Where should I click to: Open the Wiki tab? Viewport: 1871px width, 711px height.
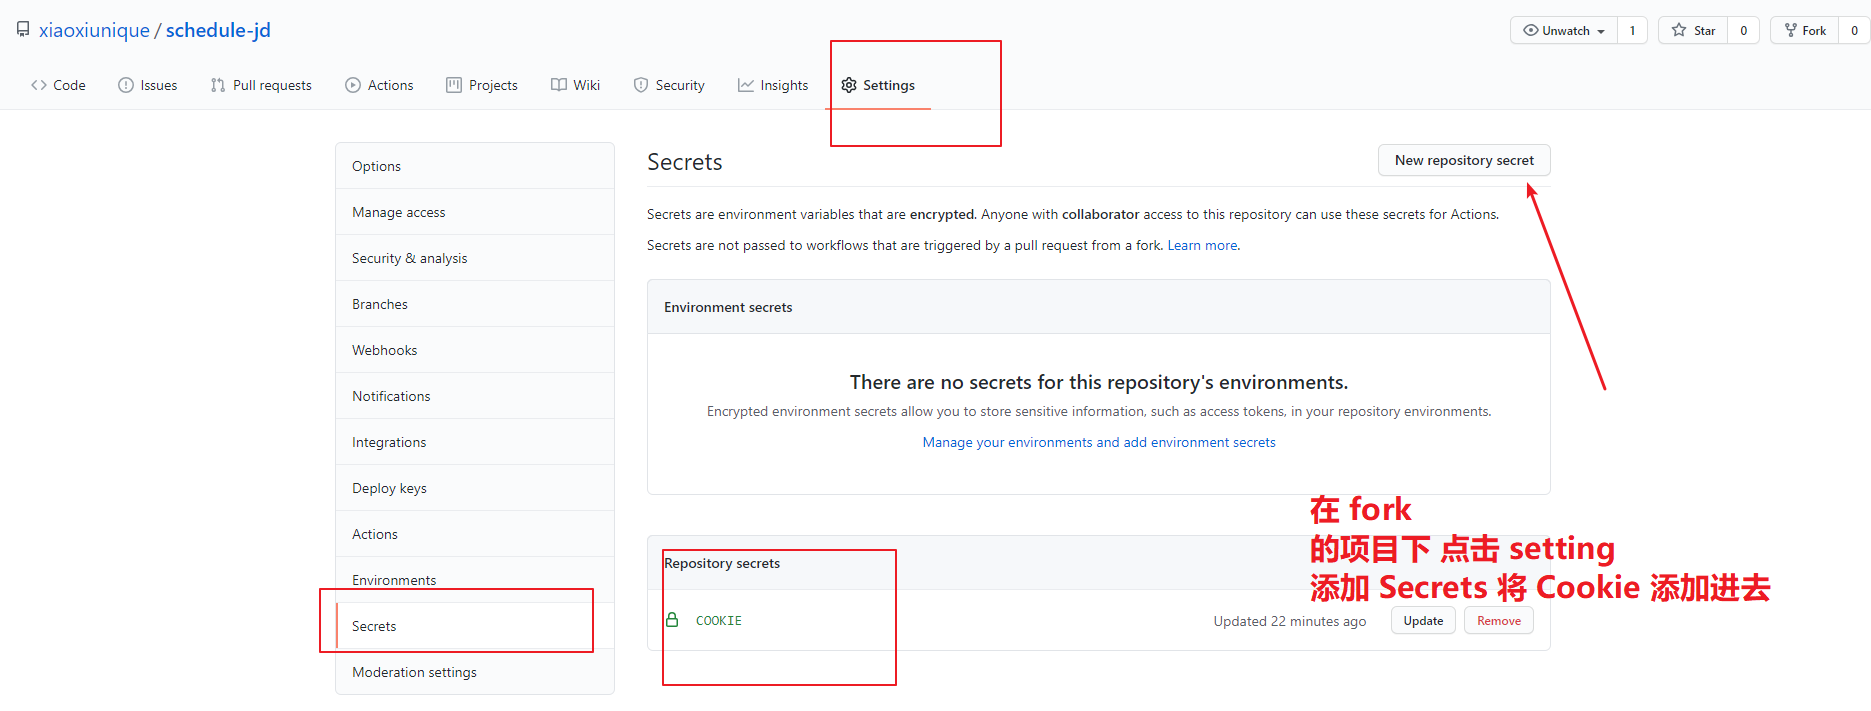click(x=576, y=85)
